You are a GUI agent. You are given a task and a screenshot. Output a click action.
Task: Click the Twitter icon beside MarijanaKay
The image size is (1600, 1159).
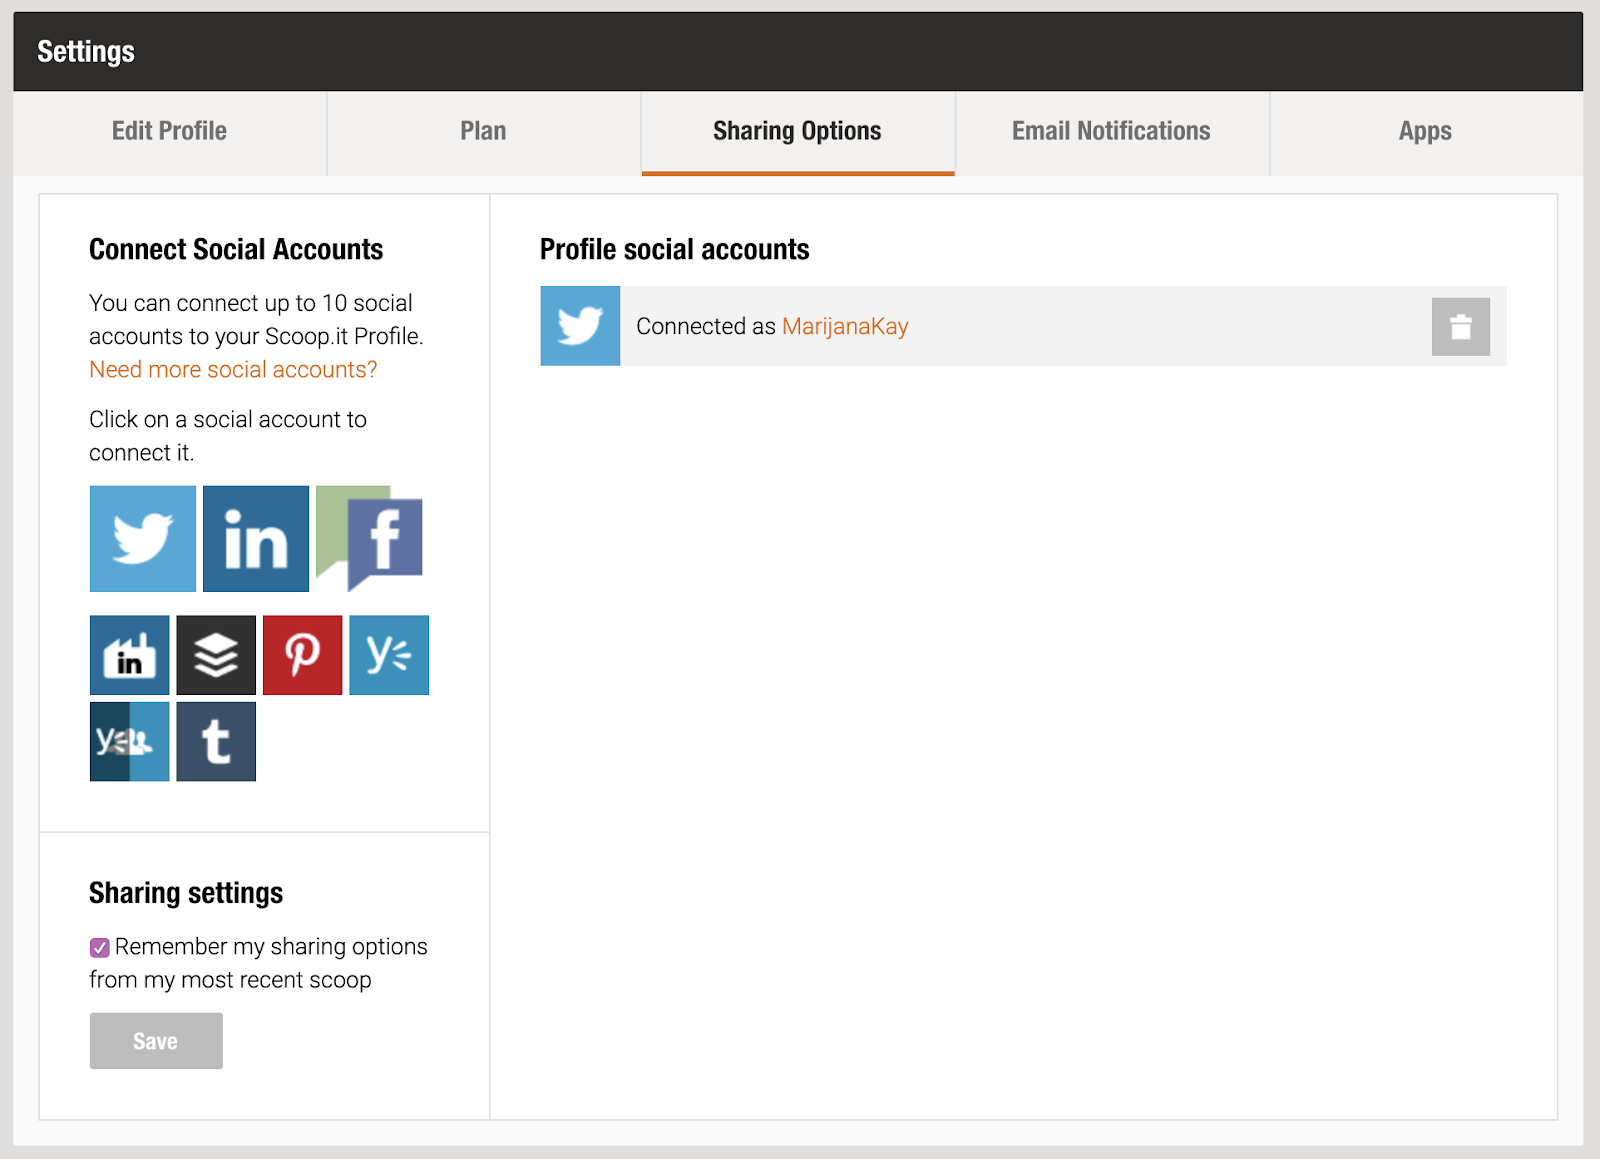[x=580, y=326]
